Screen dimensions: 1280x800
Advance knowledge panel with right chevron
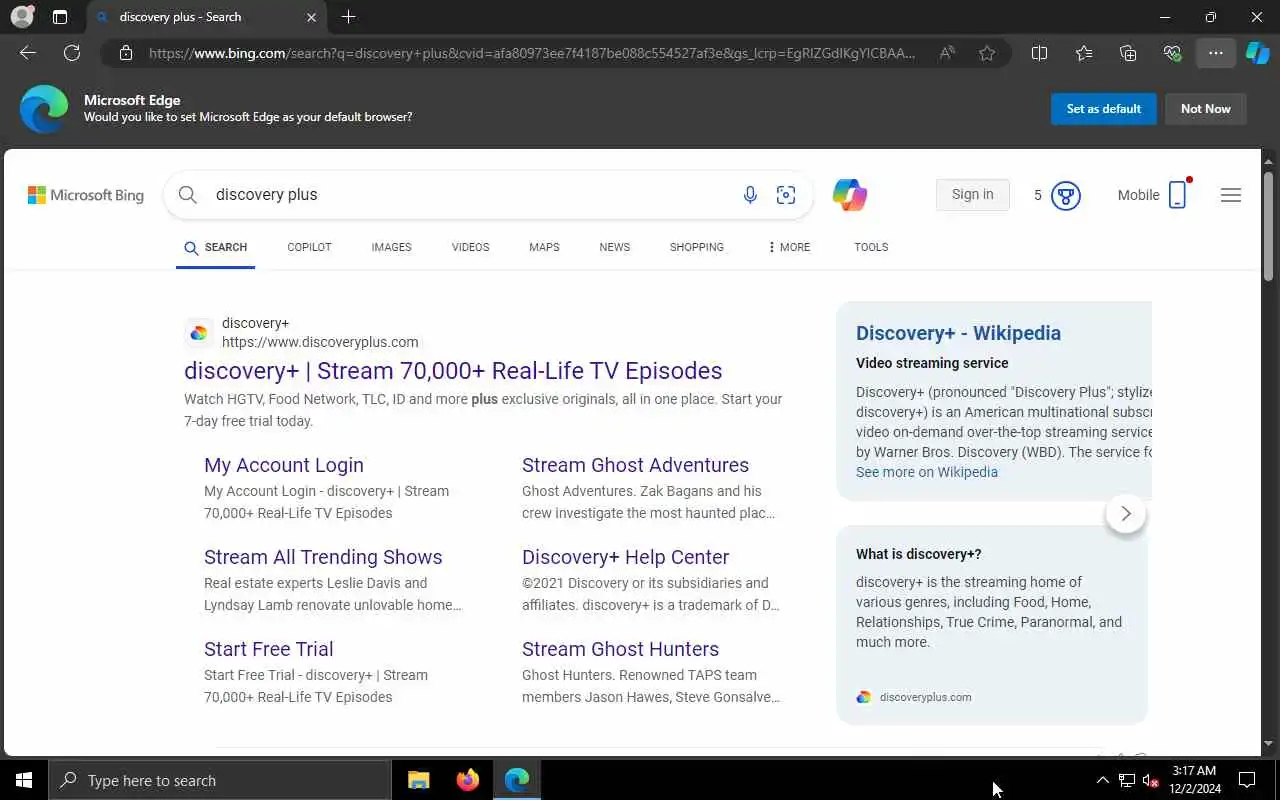point(1126,514)
